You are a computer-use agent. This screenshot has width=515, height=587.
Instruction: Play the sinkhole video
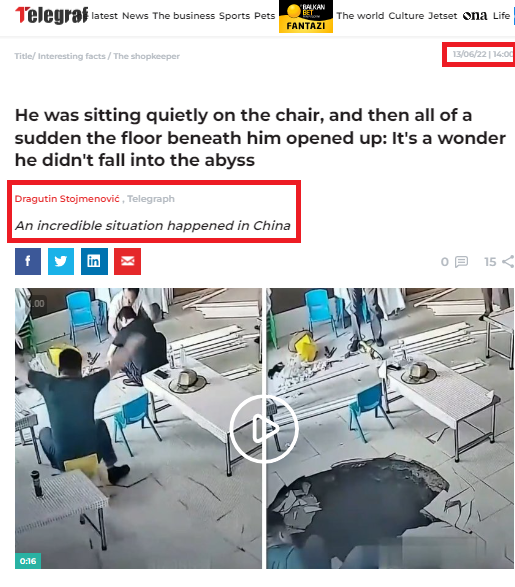[x=264, y=429]
